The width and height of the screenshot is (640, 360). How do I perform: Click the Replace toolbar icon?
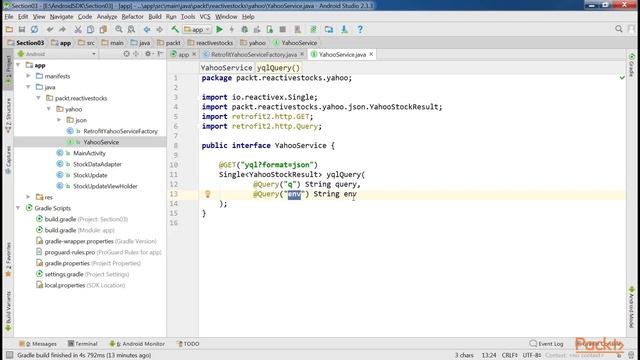(x=131, y=29)
